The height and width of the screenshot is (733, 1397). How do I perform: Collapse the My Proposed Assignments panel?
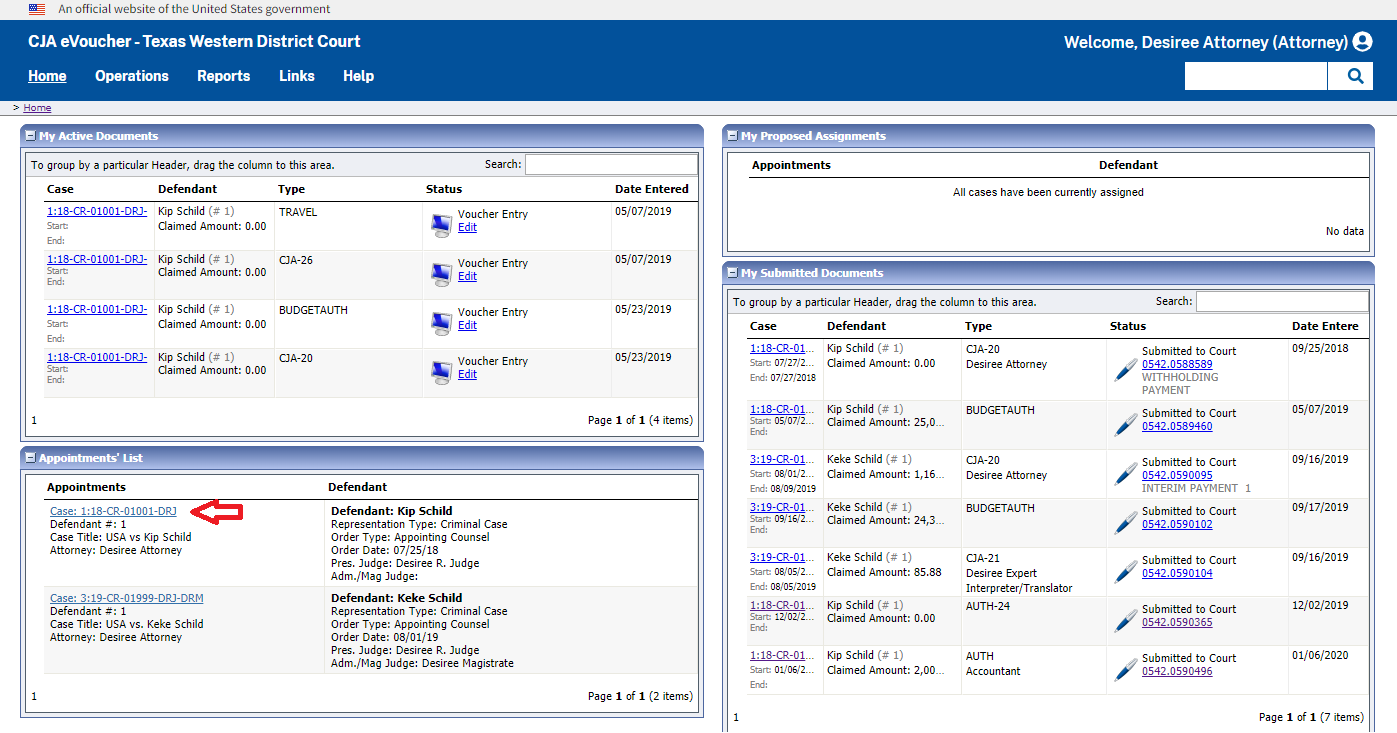pyautogui.click(x=731, y=135)
